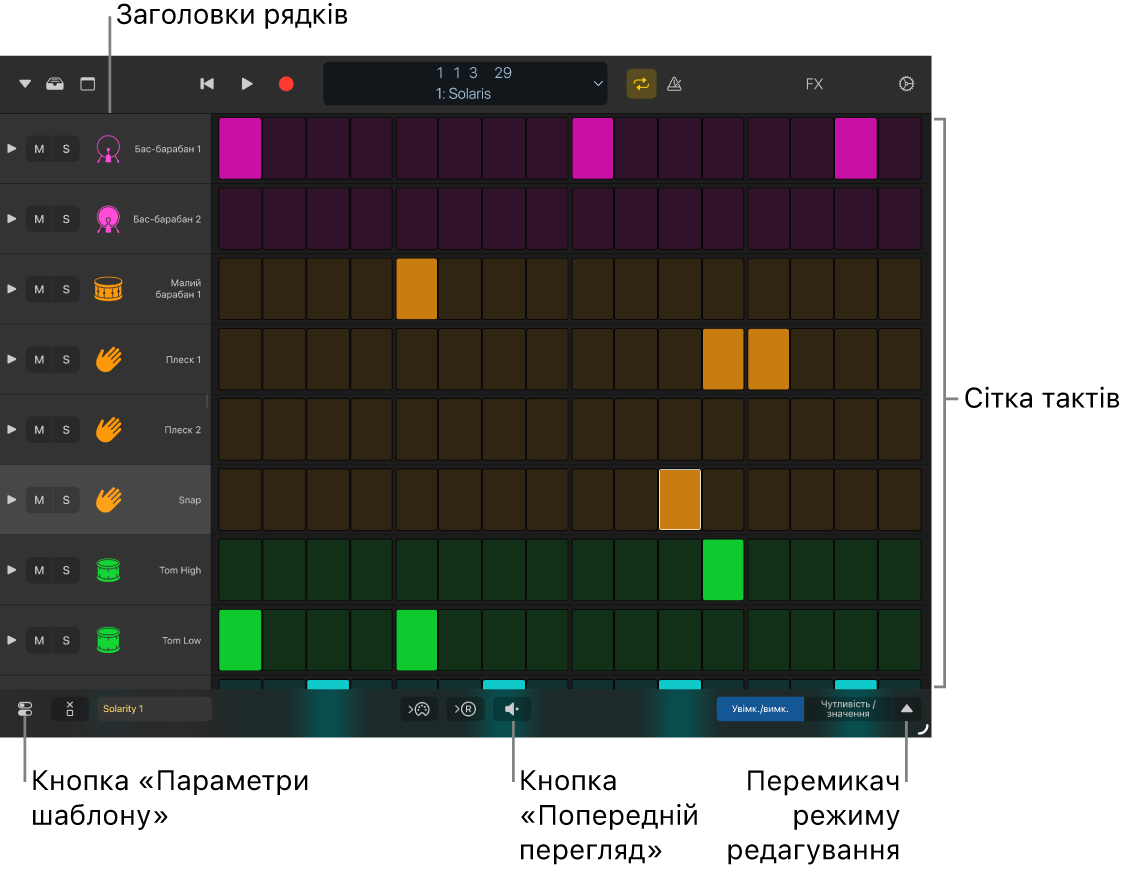The height and width of the screenshot is (870, 1131).
Task: Expand the edit mode panel up arrow
Action: click(x=906, y=709)
